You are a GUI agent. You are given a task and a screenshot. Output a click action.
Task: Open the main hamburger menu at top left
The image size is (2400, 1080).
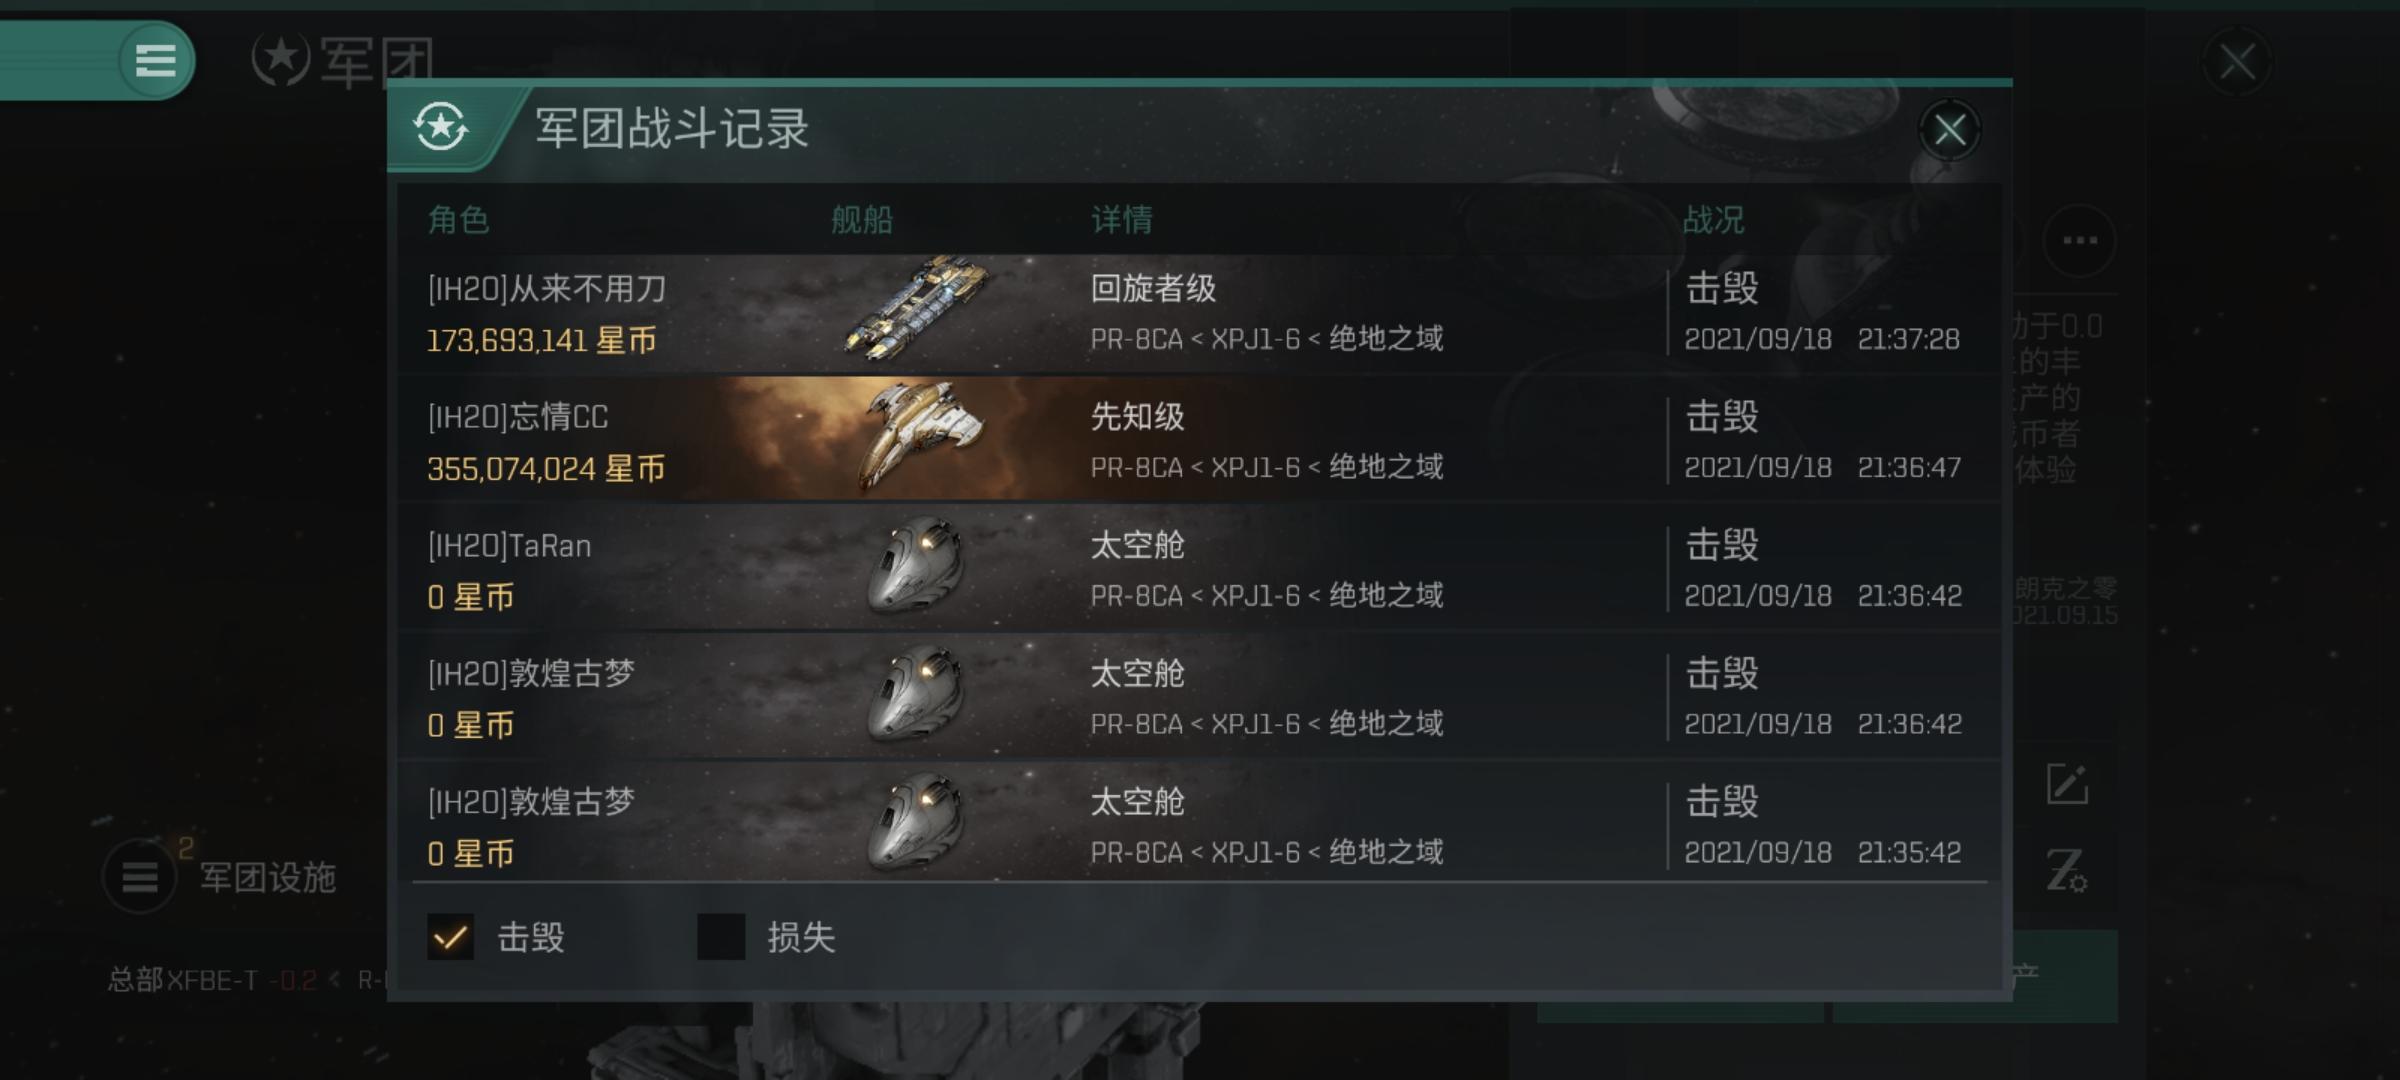coord(156,60)
